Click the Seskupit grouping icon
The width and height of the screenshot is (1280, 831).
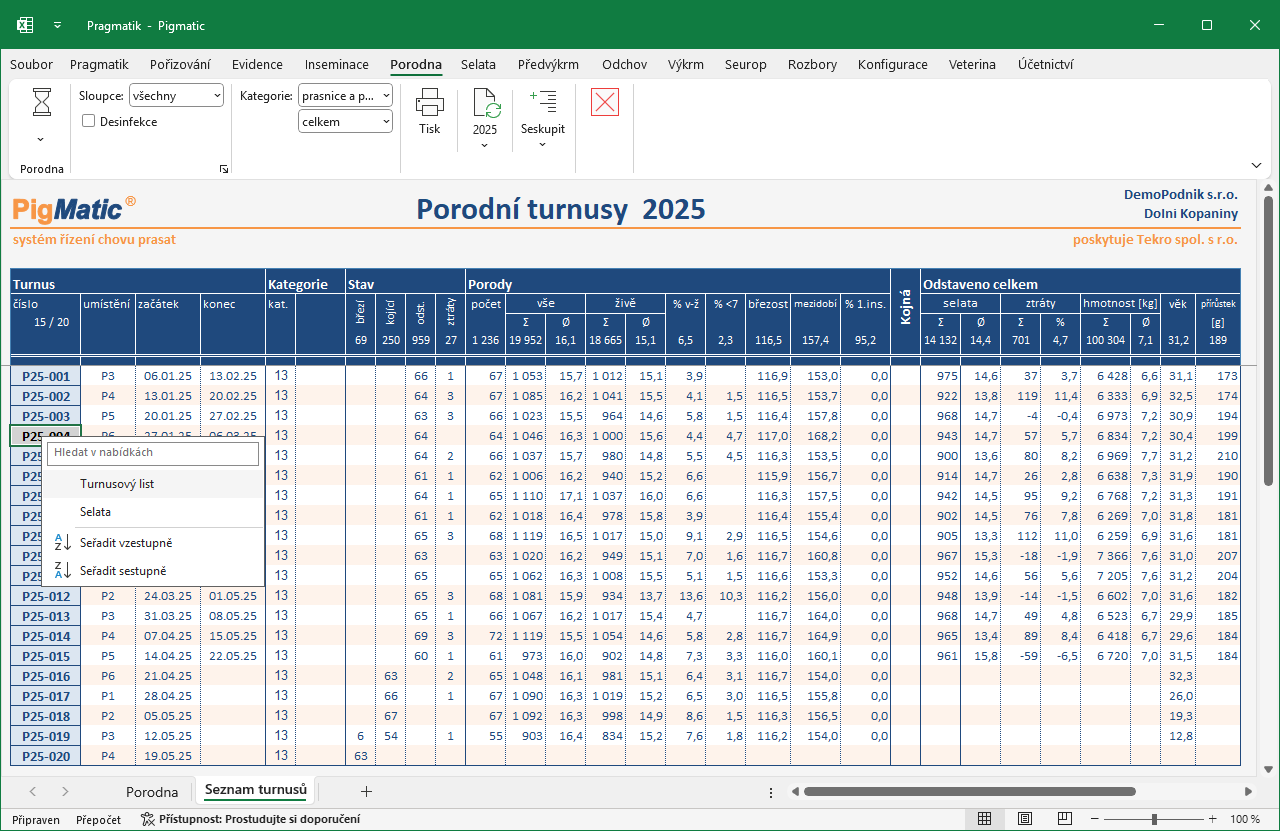(543, 104)
